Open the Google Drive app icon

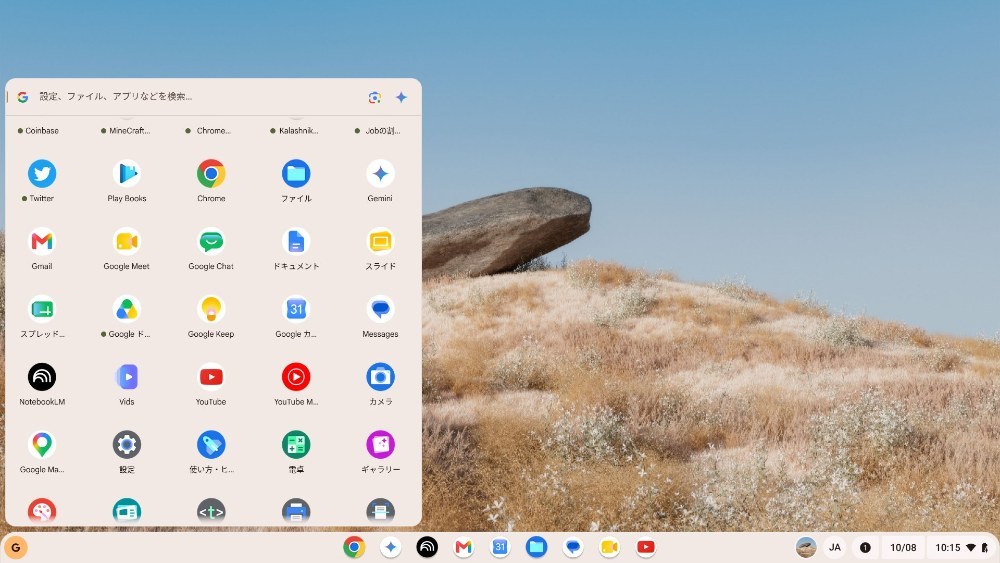click(127, 309)
